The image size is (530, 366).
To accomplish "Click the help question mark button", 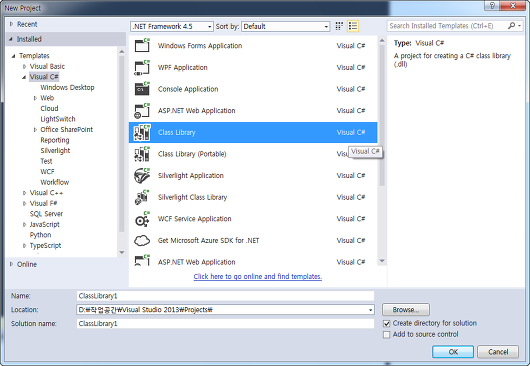I will [x=492, y=5].
